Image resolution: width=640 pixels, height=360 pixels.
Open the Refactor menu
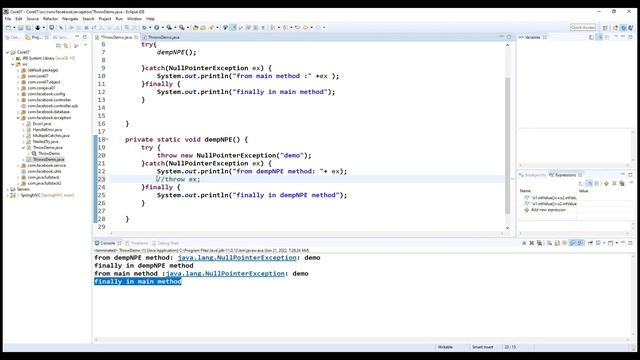point(50,19)
